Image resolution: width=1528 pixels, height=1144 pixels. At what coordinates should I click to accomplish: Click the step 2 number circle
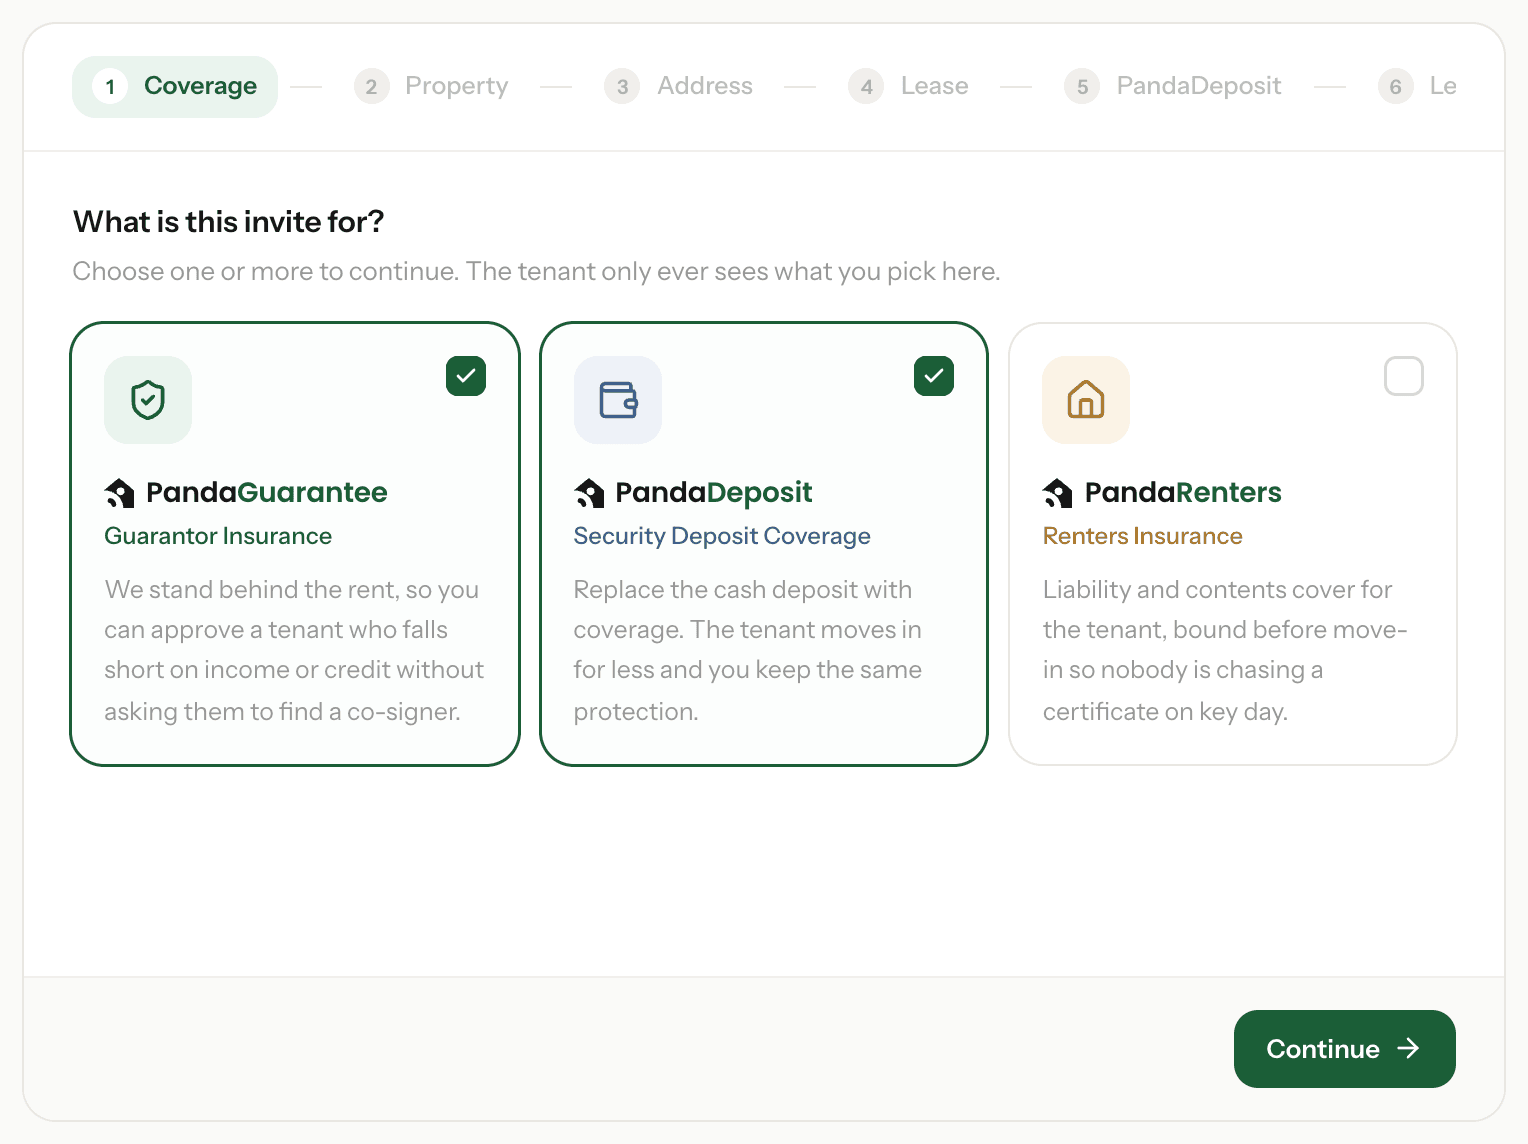tap(372, 87)
